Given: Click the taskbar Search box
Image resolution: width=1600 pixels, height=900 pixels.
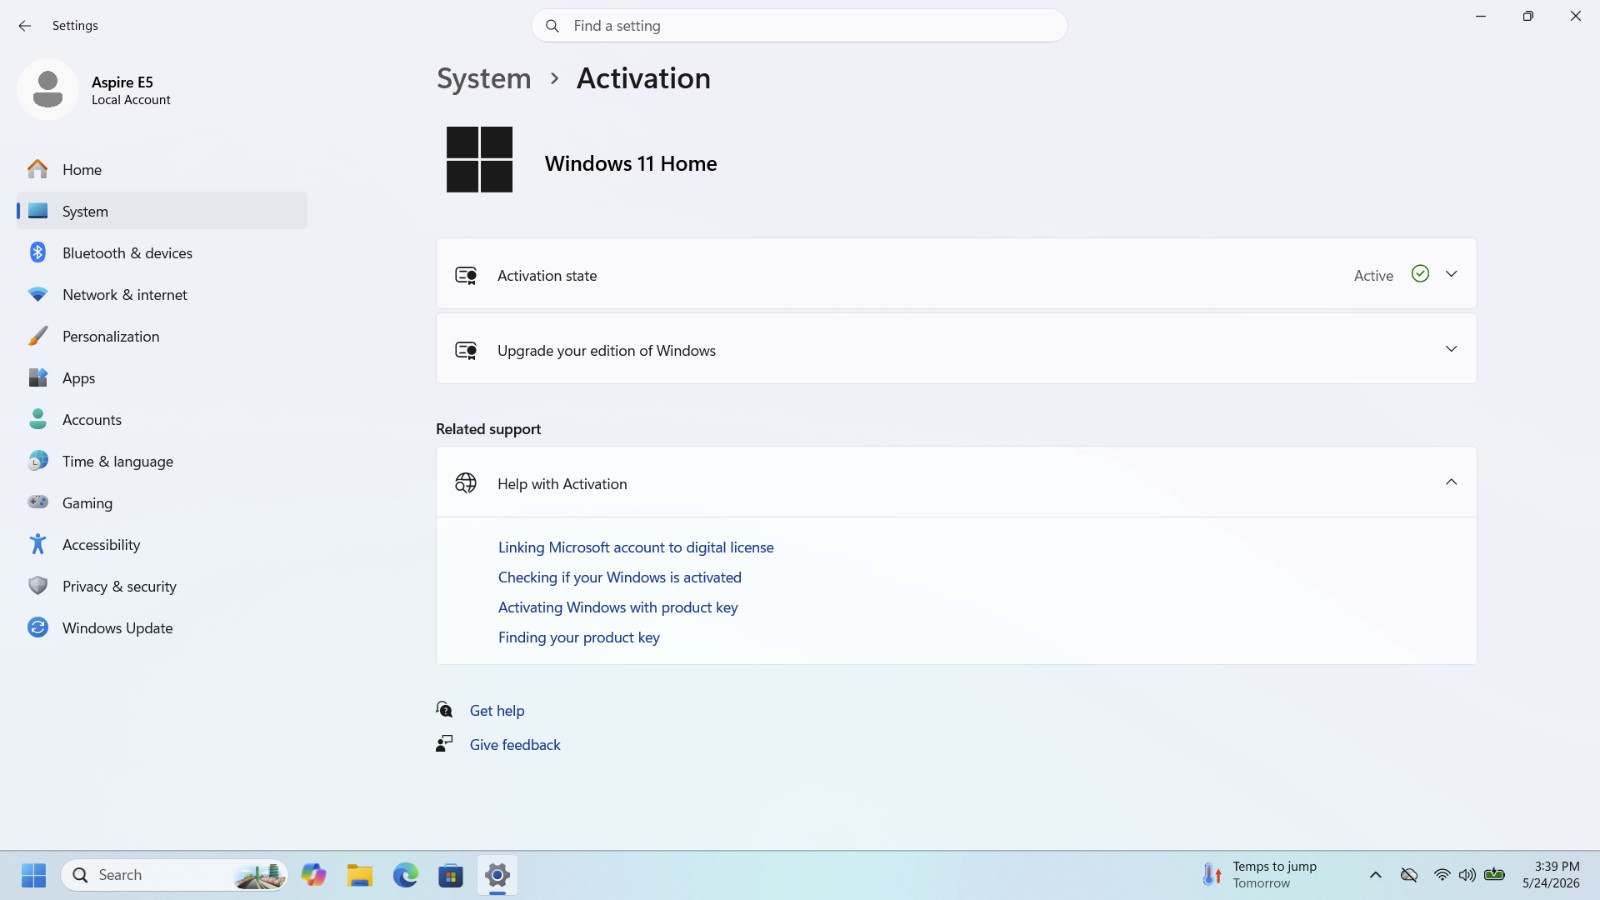Looking at the screenshot, I should [x=175, y=875].
